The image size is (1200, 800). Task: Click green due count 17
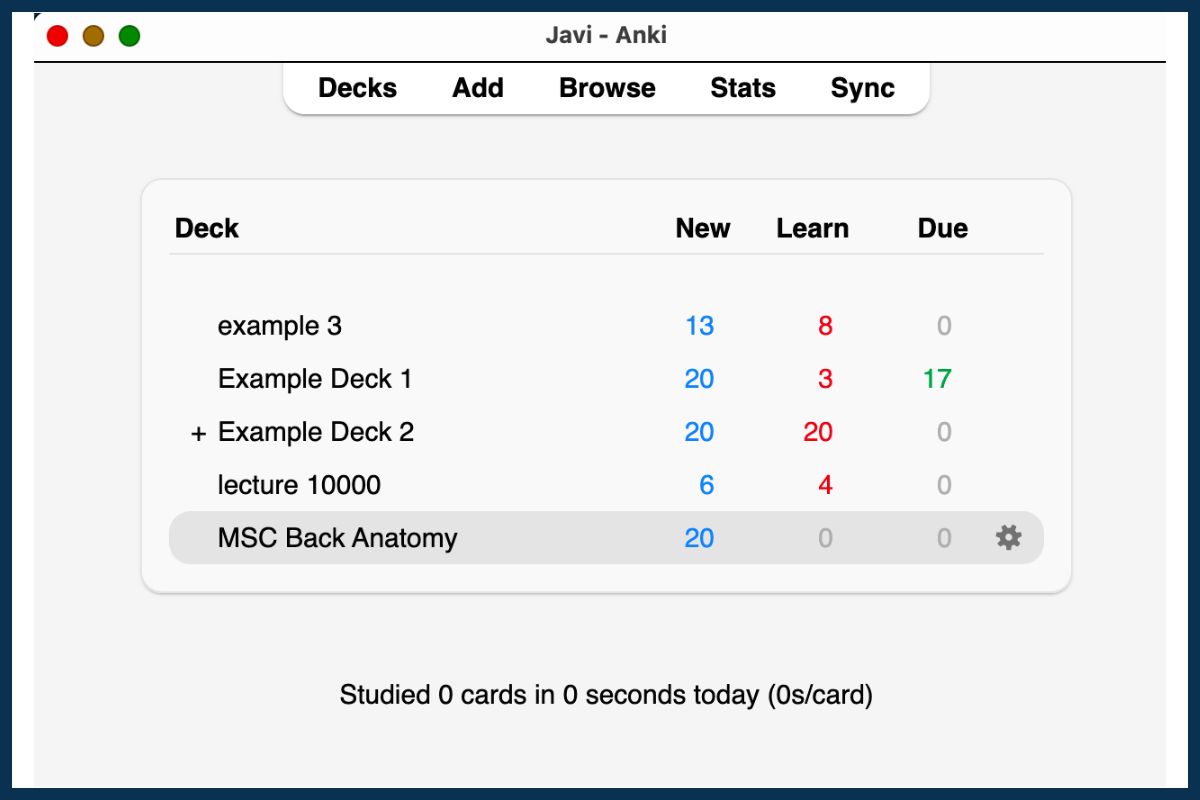pos(937,379)
